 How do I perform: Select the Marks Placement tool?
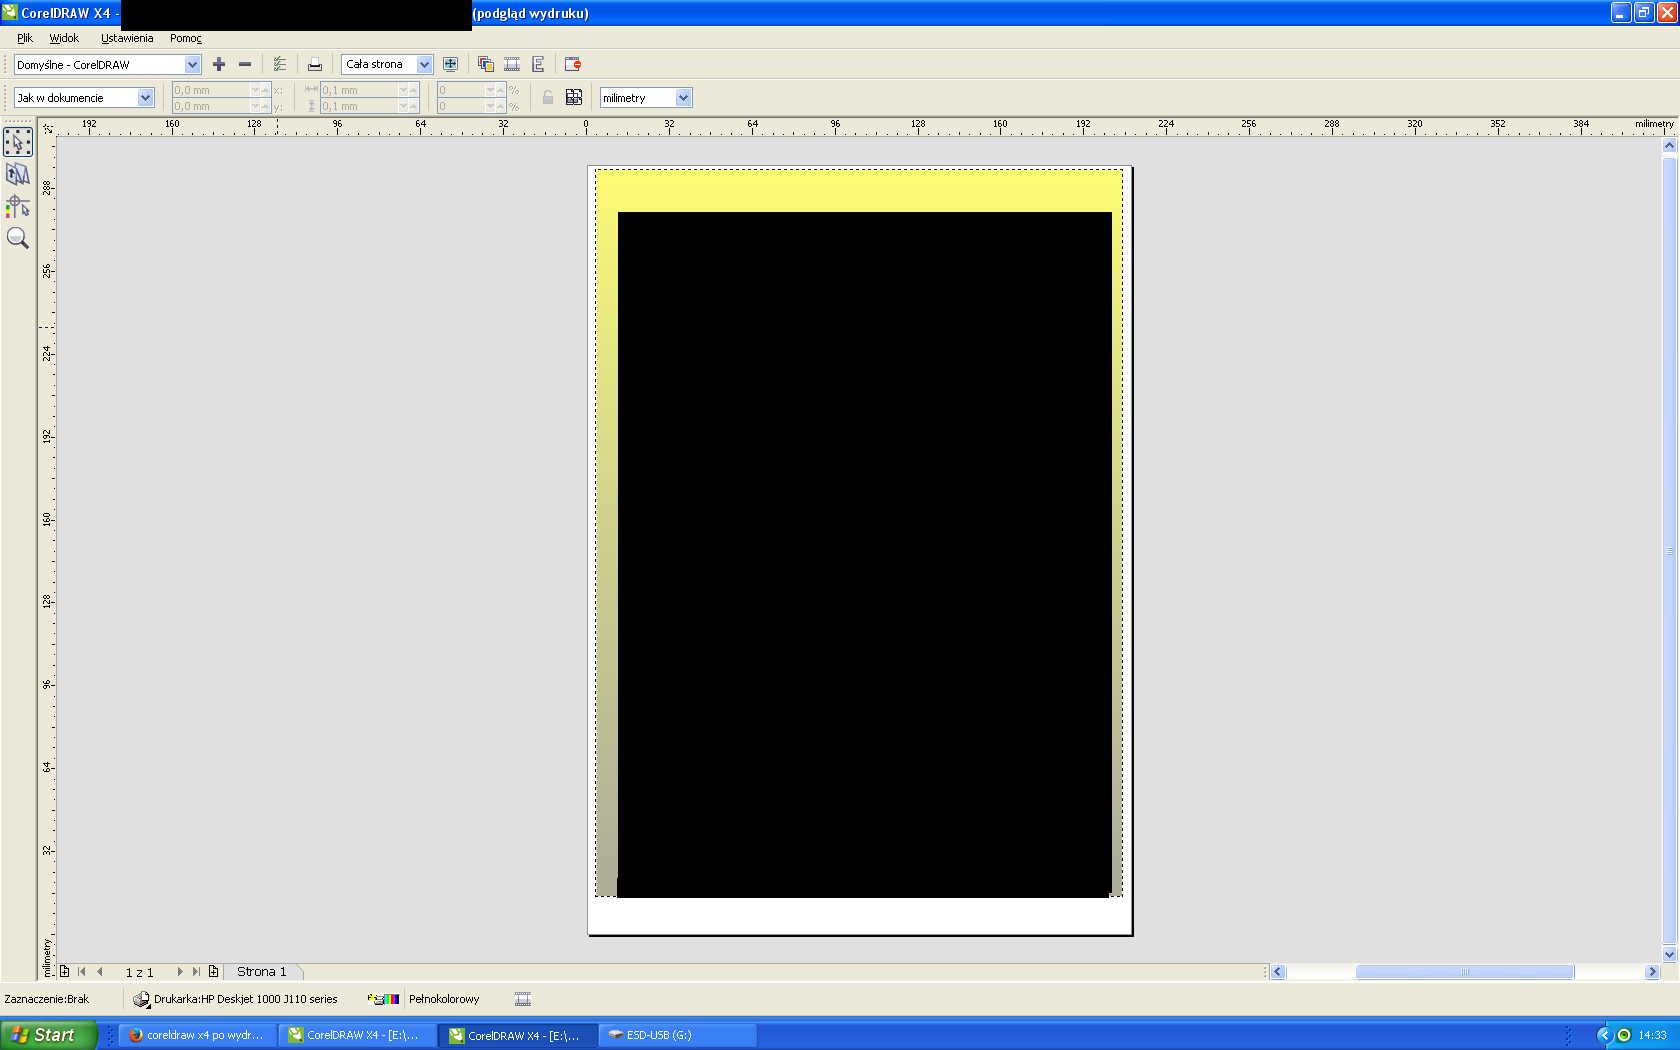18,206
